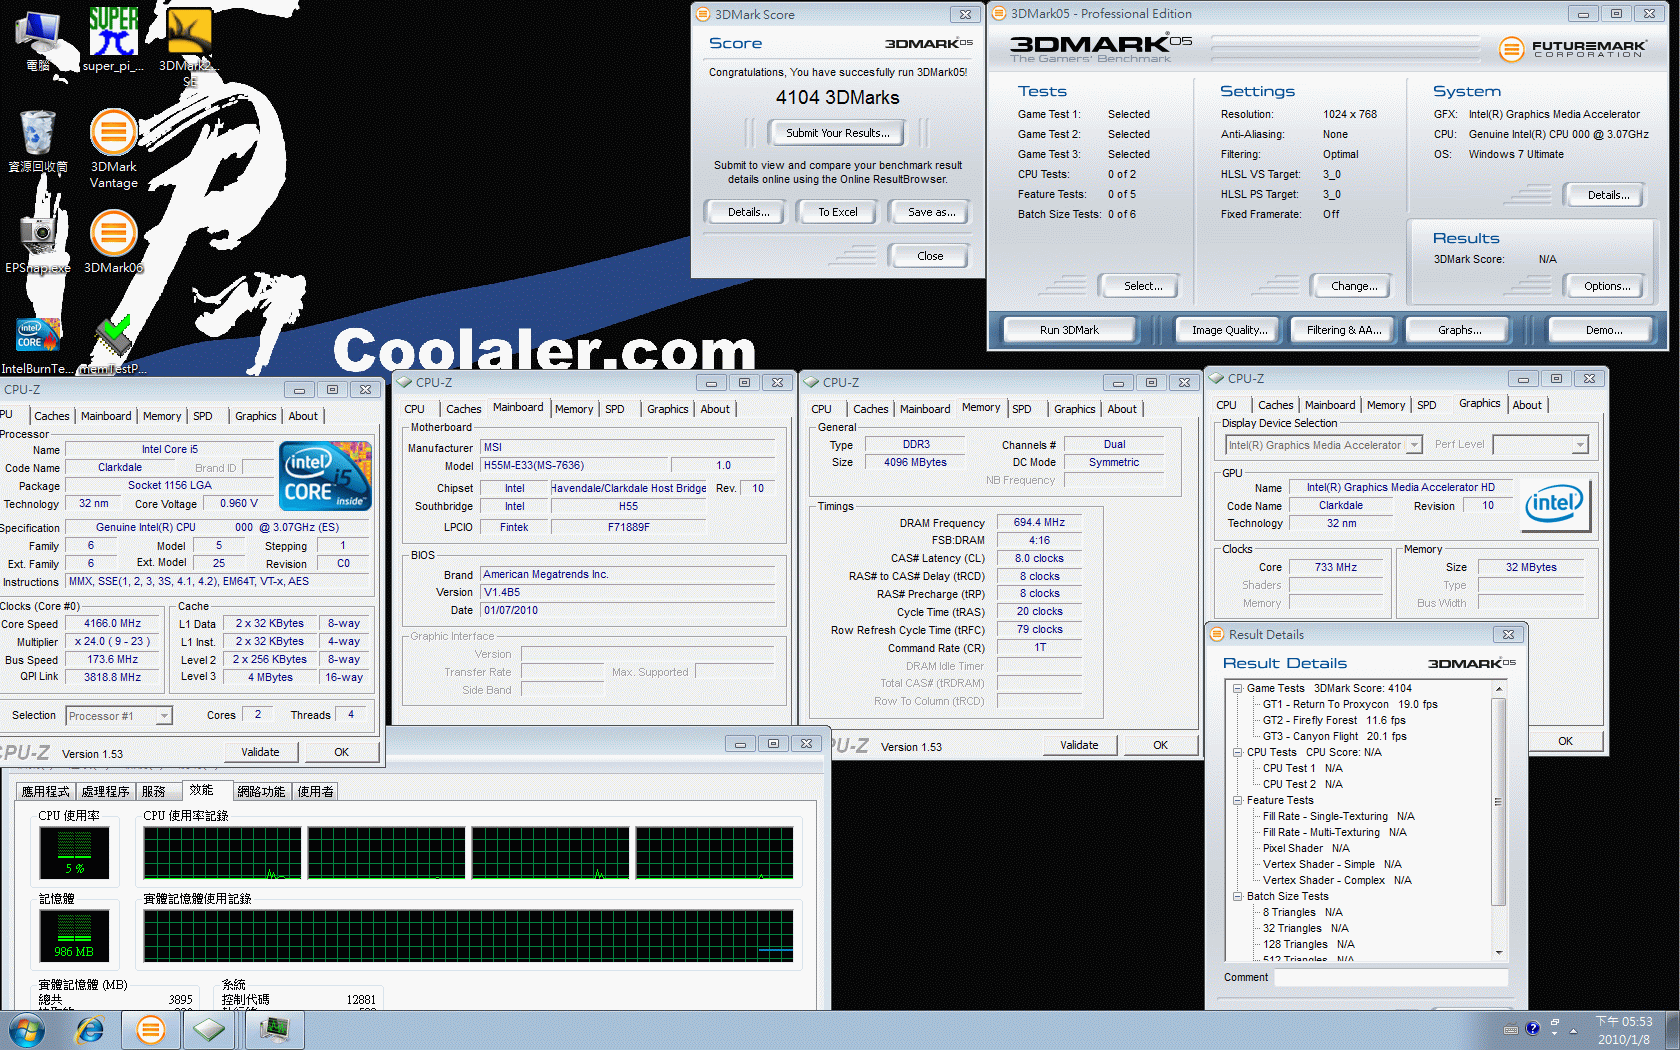Switch to Task Manager taskbar button
This screenshot has width=1680, height=1050.
274,1030
